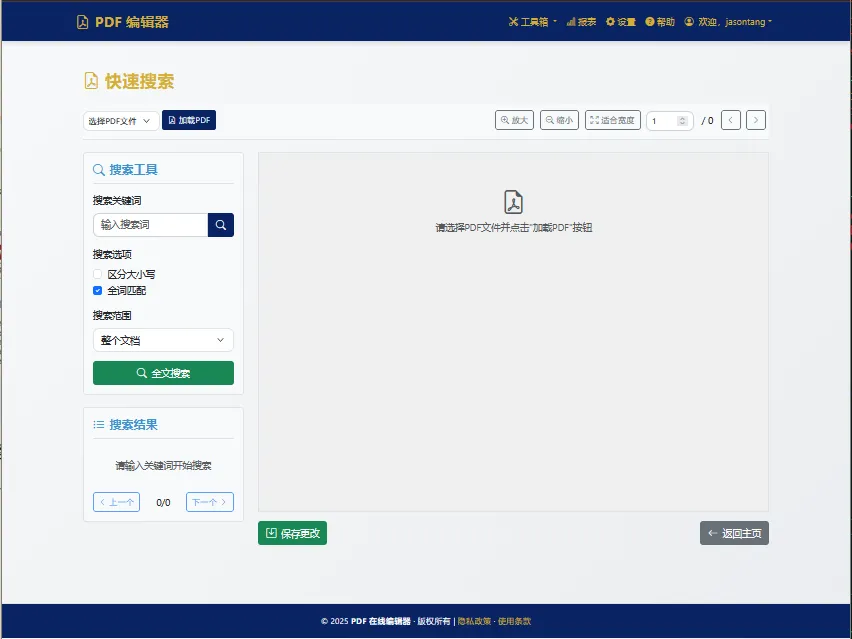
Task: Click the 加载PDF button
Action: click(x=189, y=120)
